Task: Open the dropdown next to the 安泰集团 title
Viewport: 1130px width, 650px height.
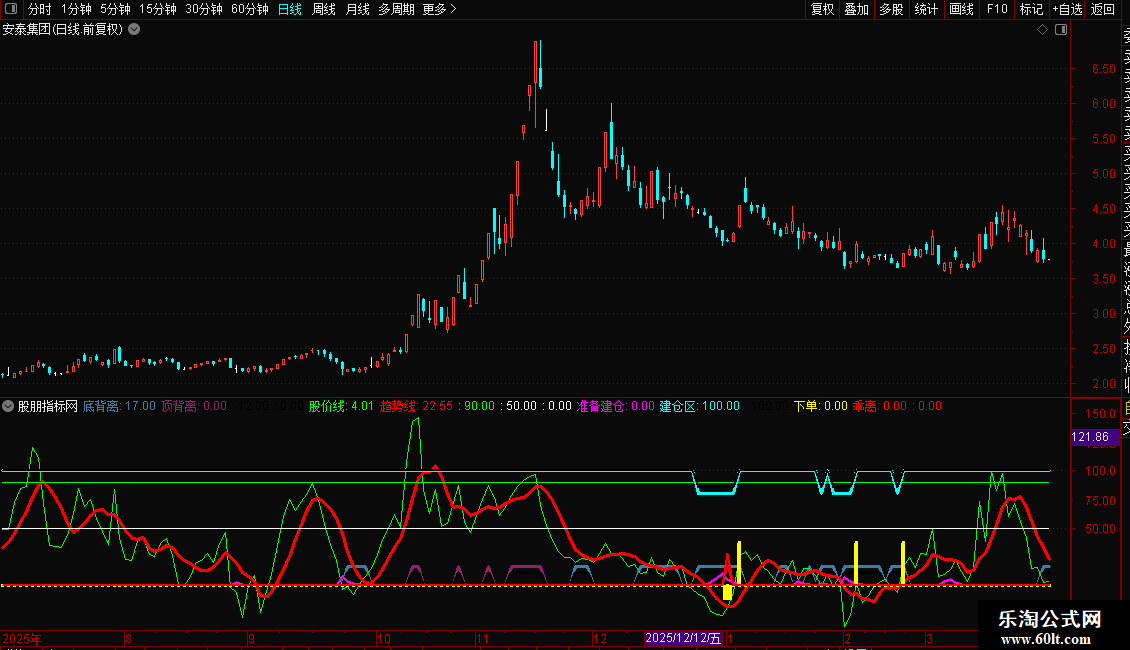Action: [x=134, y=29]
